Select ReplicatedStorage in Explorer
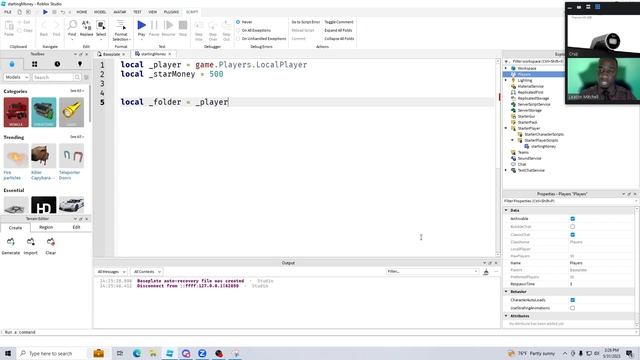This screenshot has width=640, height=360. 533,98
